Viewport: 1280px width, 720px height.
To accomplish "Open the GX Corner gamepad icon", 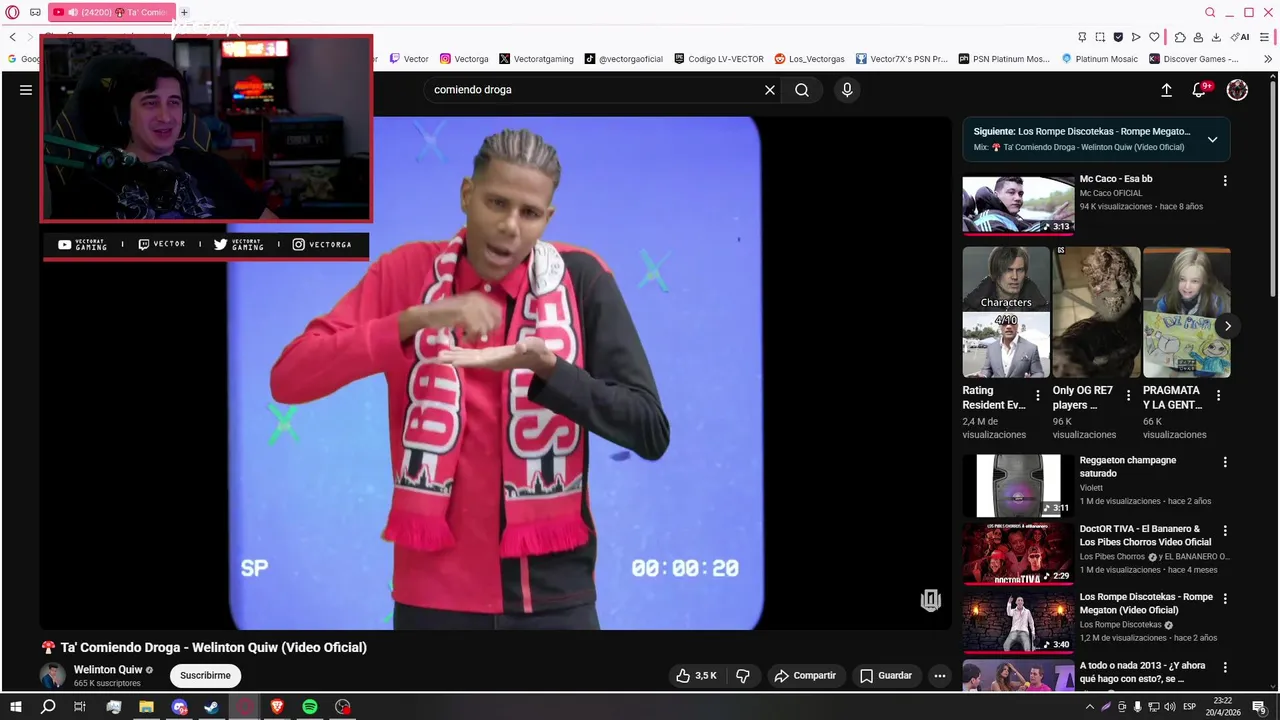I will pos(35,12).
